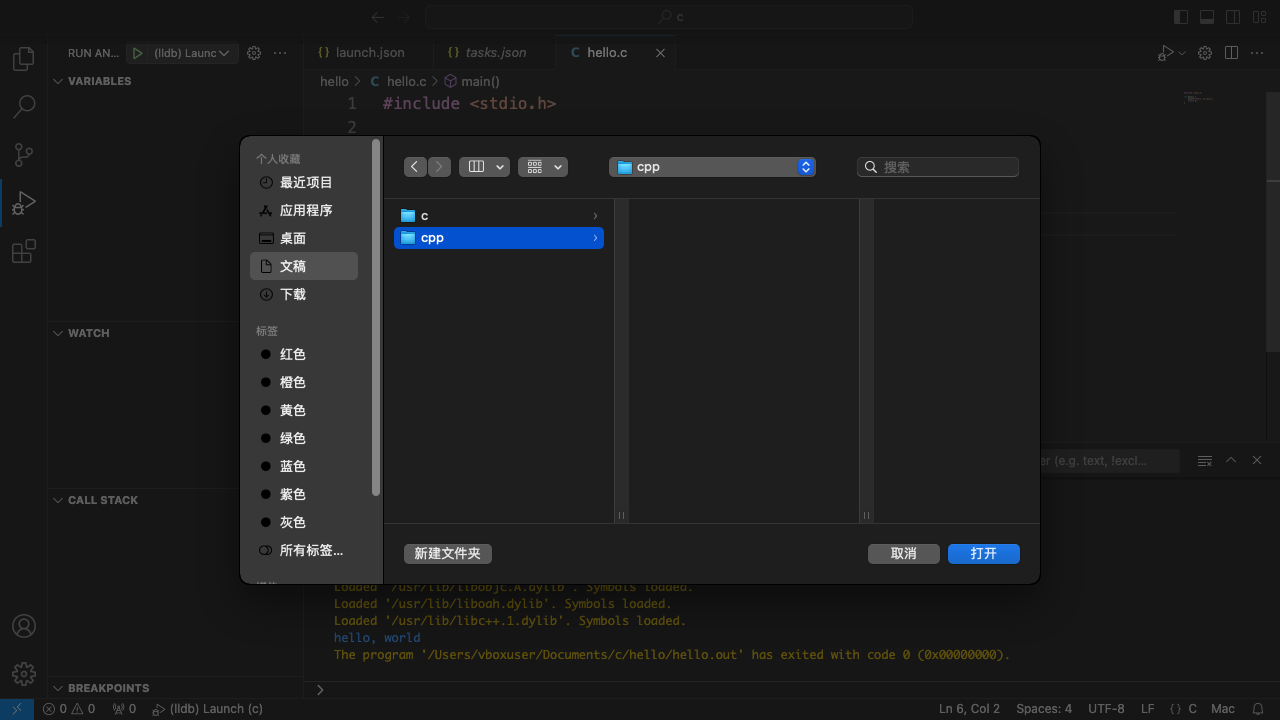Go forward in the file dialog

tap(439, 167)
